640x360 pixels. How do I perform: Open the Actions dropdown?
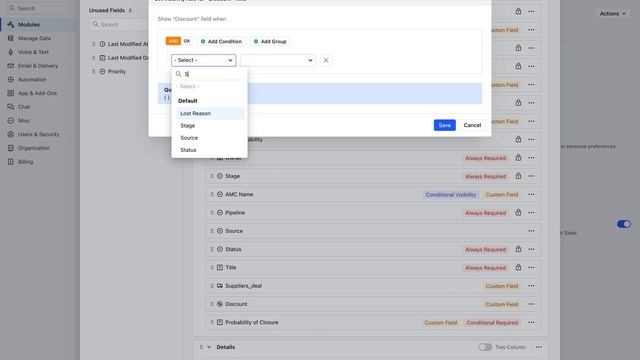click(612, 13)
